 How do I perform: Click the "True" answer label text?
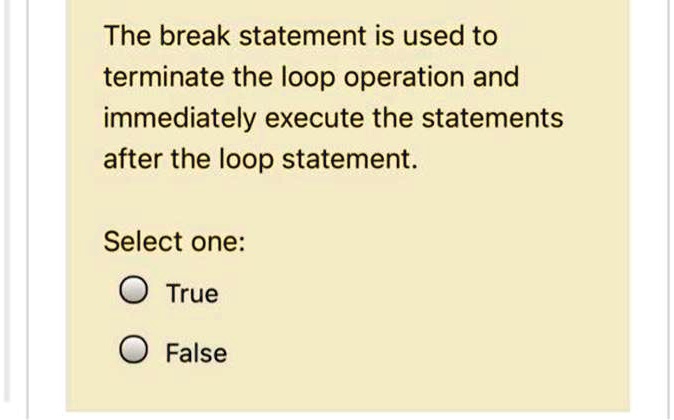[x=192, y=294]
